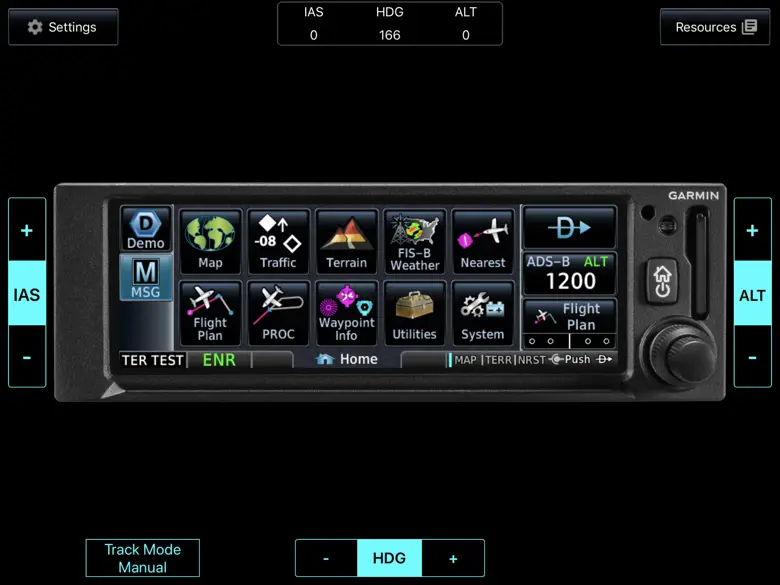Image resolution: width=780 pixels, height=585 pixels.
Task: Select MAP in the knob shortcut bar
Action: [466, 360]
